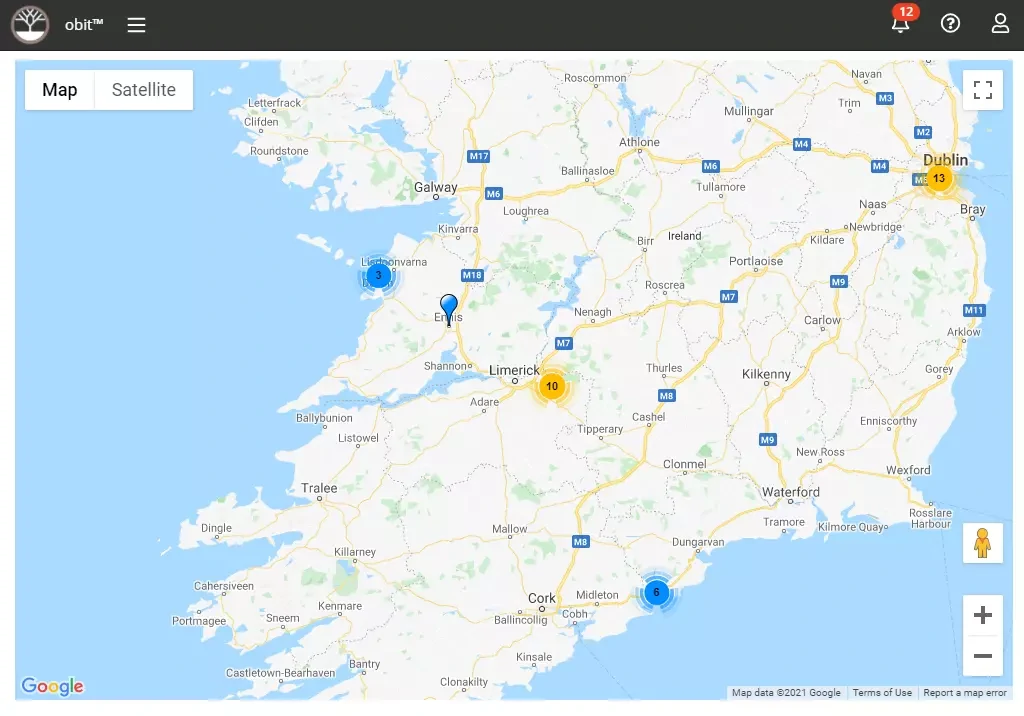Open the help question mark icon

click(950, 24)
